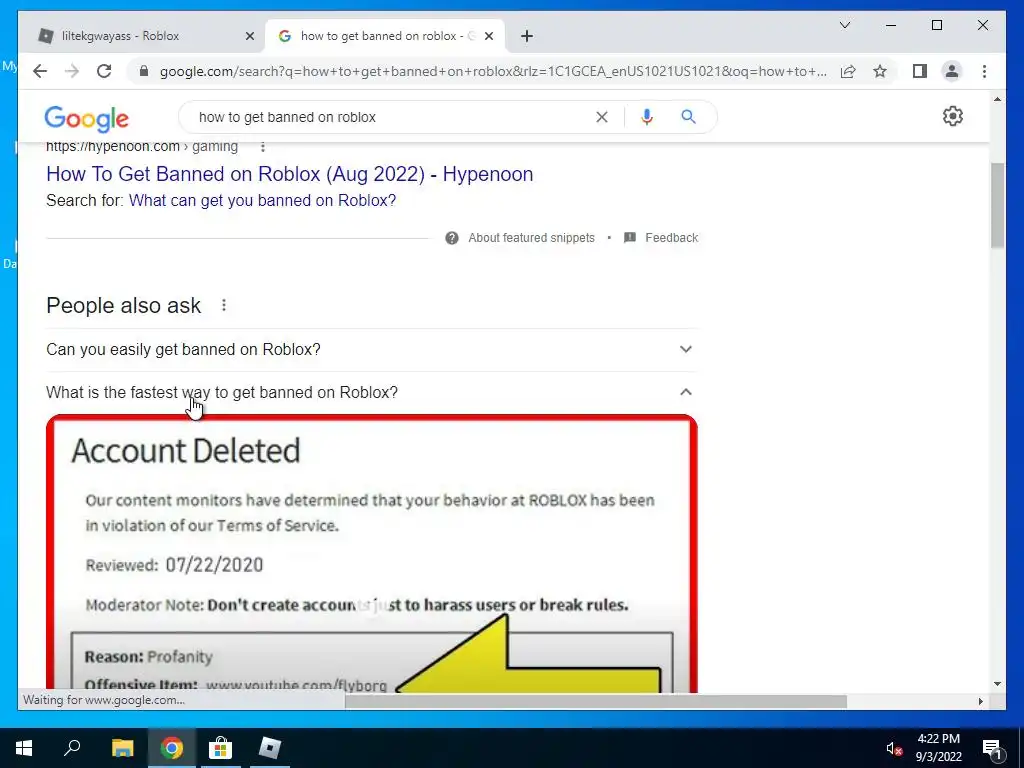Open the notification center icon
This screenshot has height=768, width=1024.
[993, 748]
